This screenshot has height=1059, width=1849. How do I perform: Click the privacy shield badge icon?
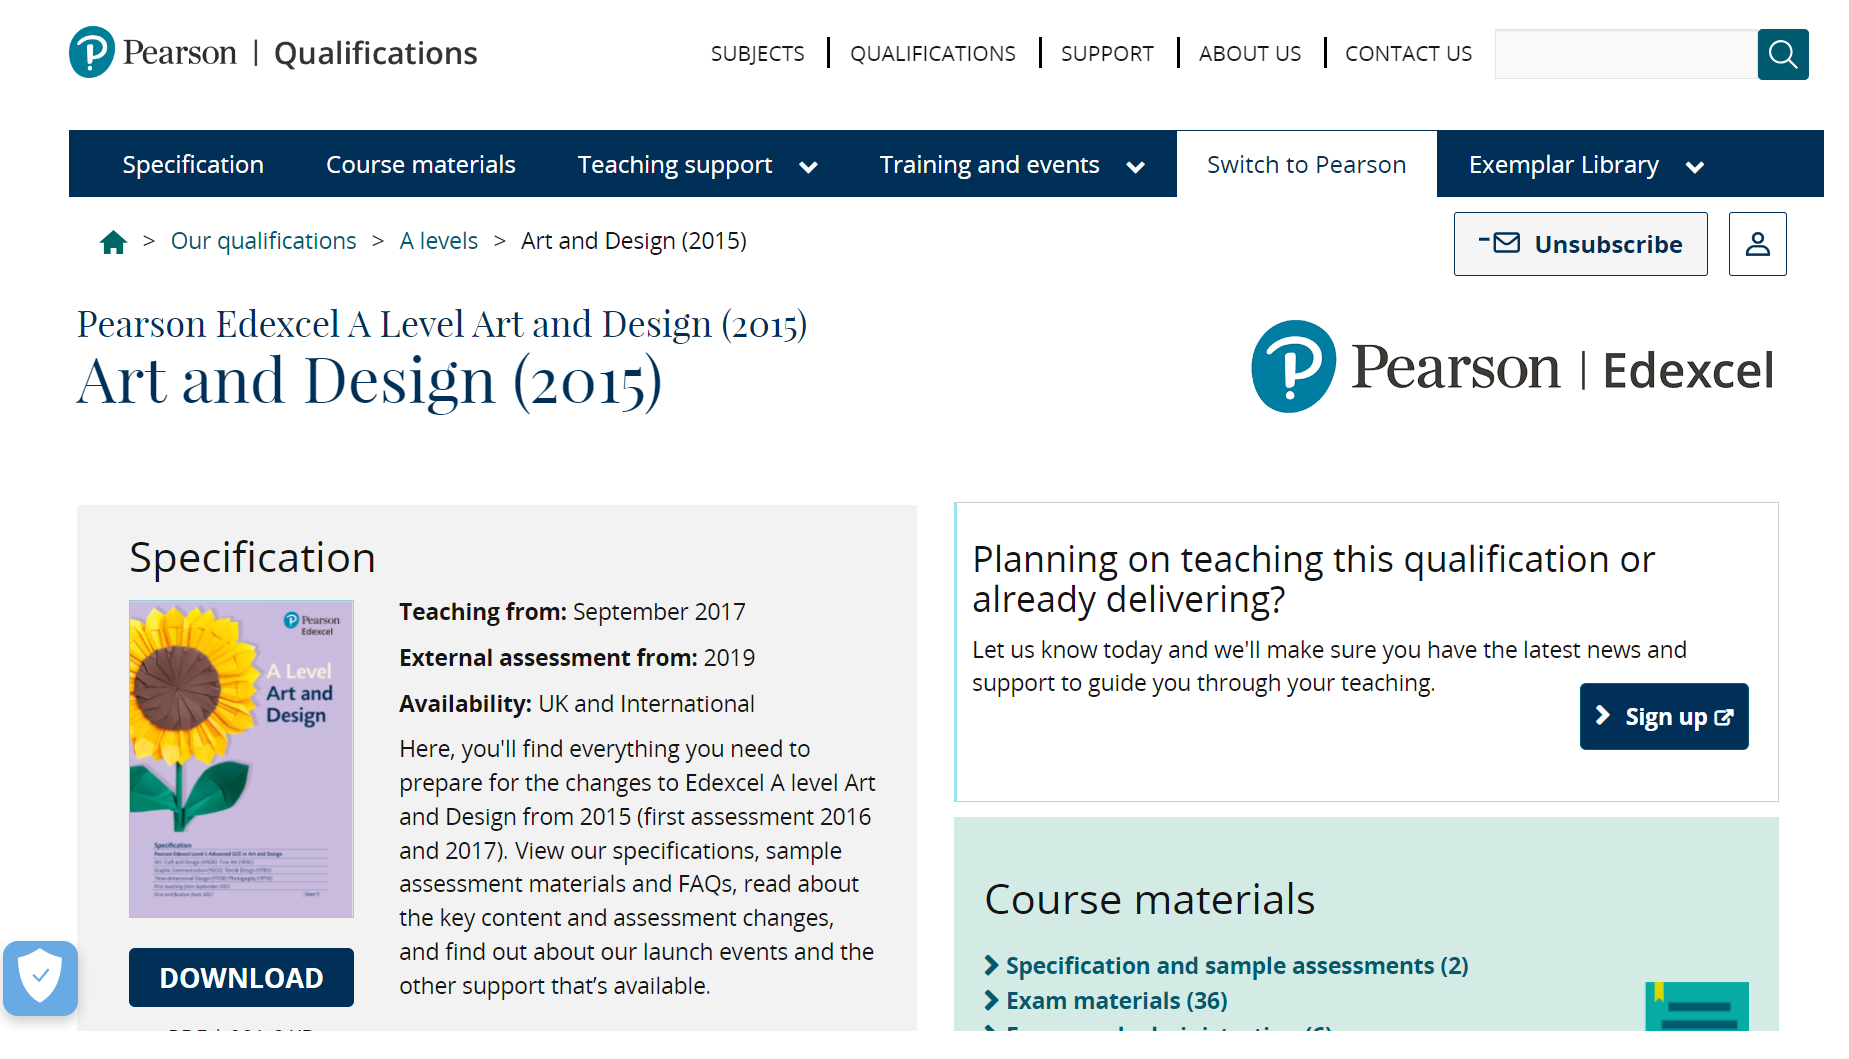pyautogui.click(x=40, y=977)
